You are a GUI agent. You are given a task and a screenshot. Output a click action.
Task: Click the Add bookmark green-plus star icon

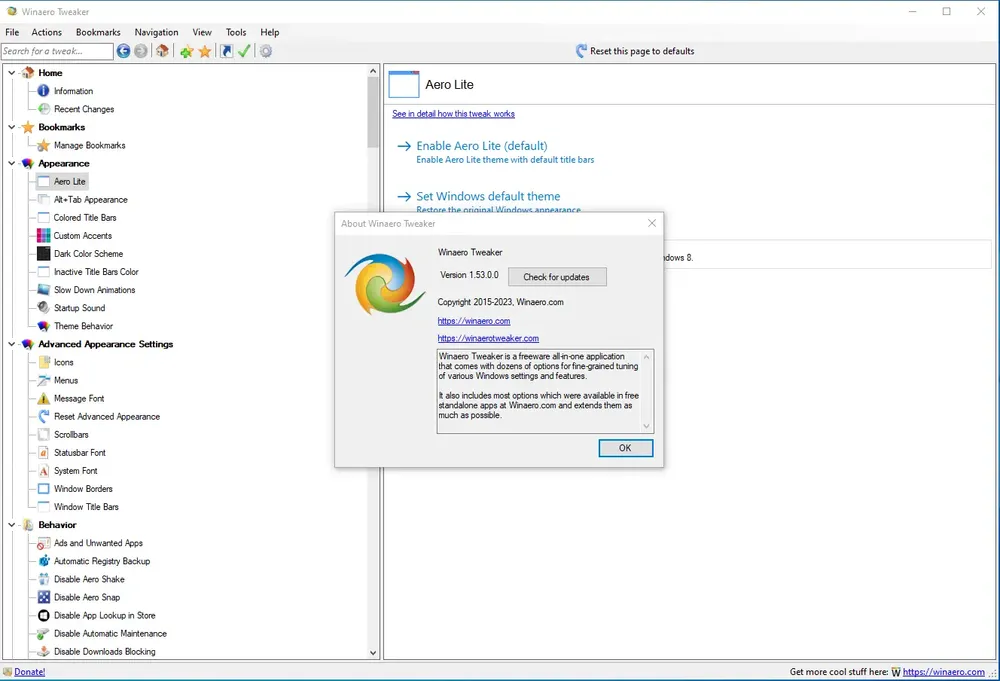pyautogui.click(x=186, y=52)
